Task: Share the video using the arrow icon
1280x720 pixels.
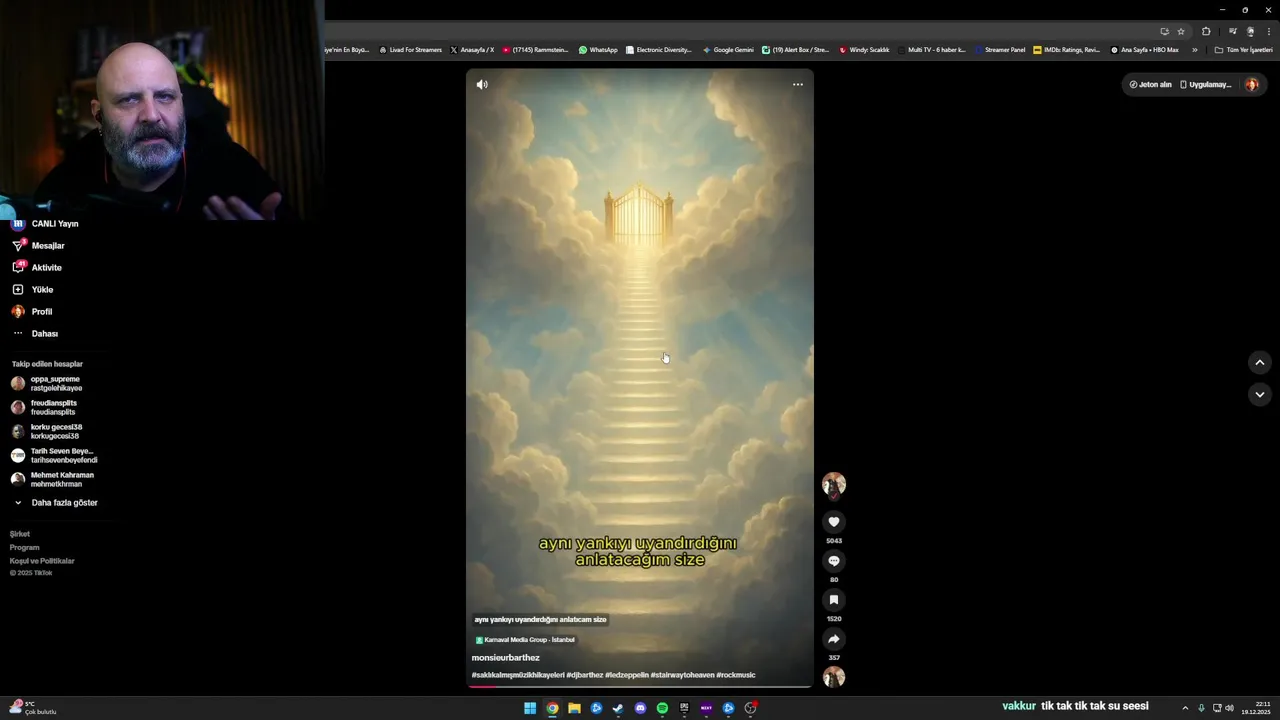Action: tap(834, 639)
